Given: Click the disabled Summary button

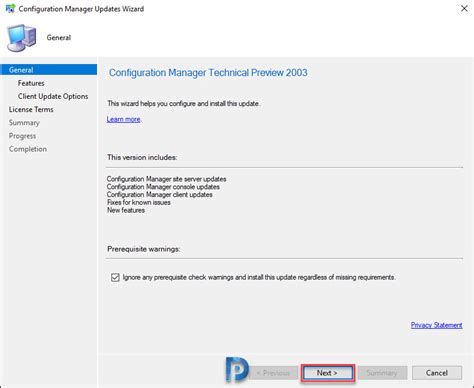Looking at the screenshot, I should click(382, 373).
